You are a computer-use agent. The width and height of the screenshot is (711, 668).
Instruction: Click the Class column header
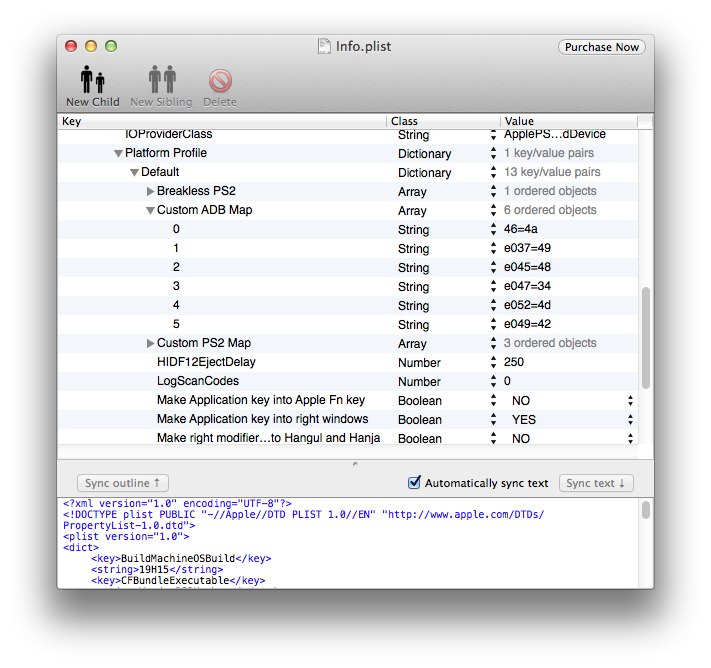443,121
